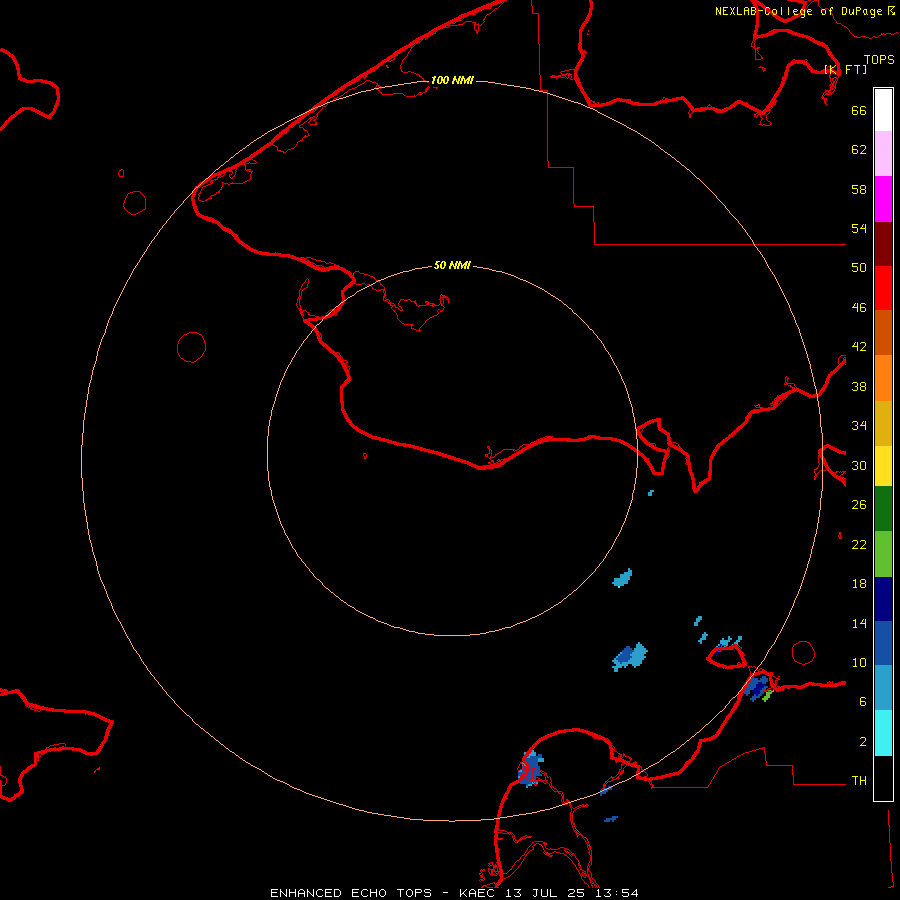Click the light green legend swatch
Screen dimensions: 900x900
(883, 554)
